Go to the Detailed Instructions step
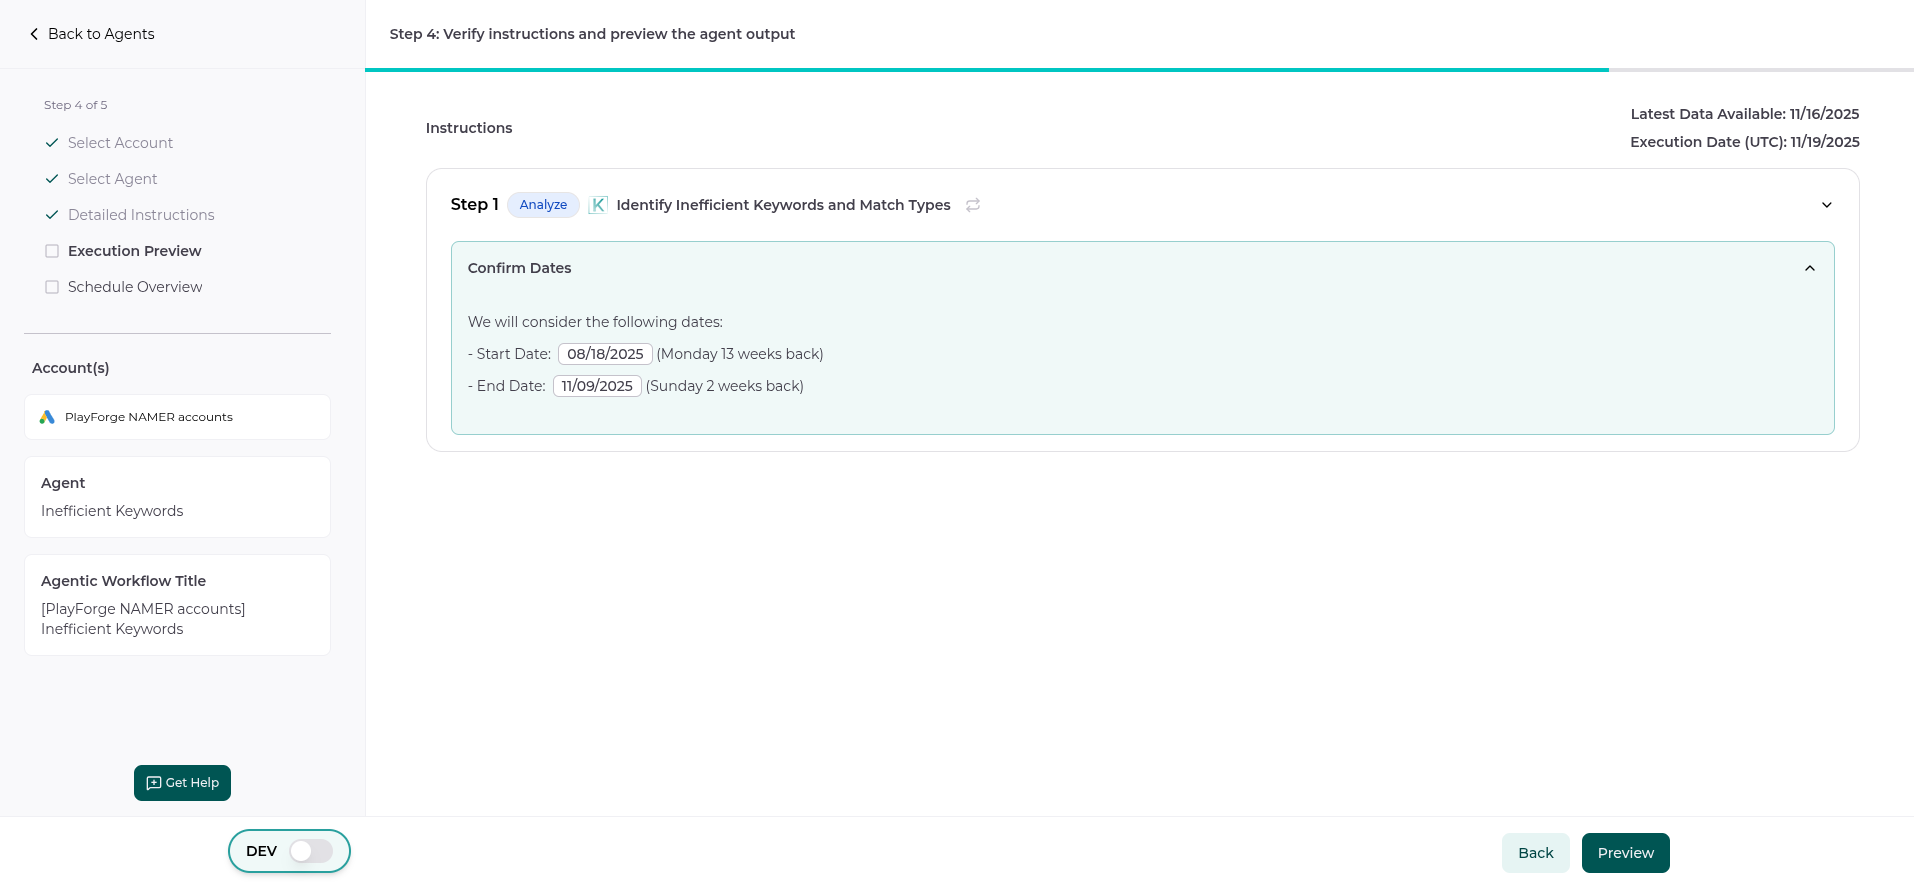 click(x=141, y=215)
